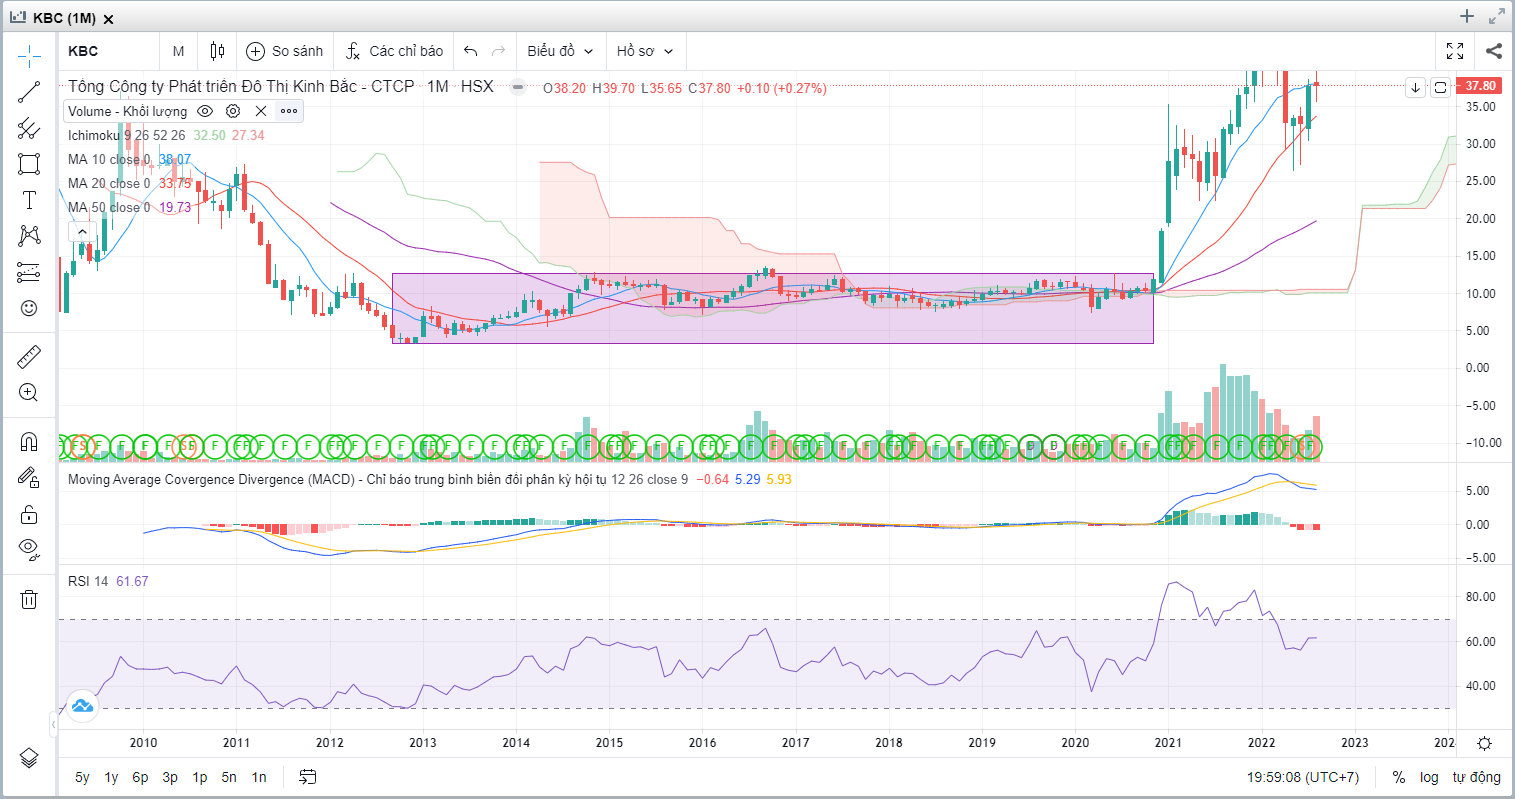Collapse the indicator legend with chevron
Viewport: 1515px width, 799px height.
(82, 232)
